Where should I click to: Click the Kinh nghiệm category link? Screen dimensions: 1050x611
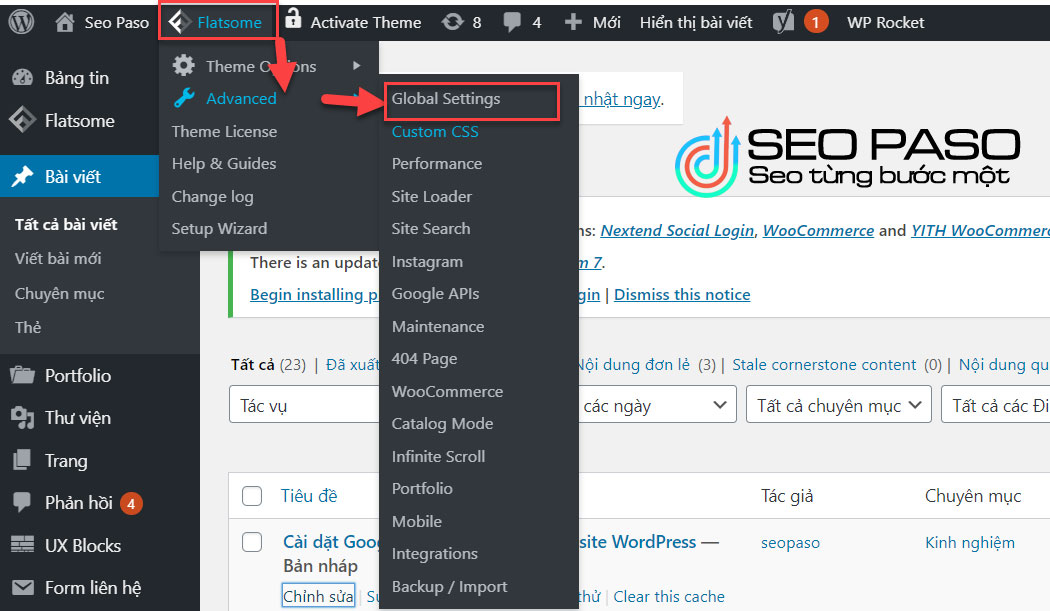(970, 543)
